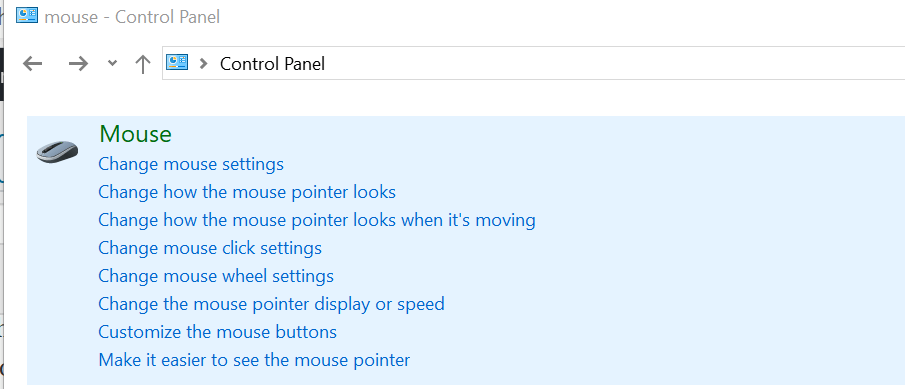Open the green Mouse heading
The width and height of the screenshot is (905, 389).
pos(136,134)
